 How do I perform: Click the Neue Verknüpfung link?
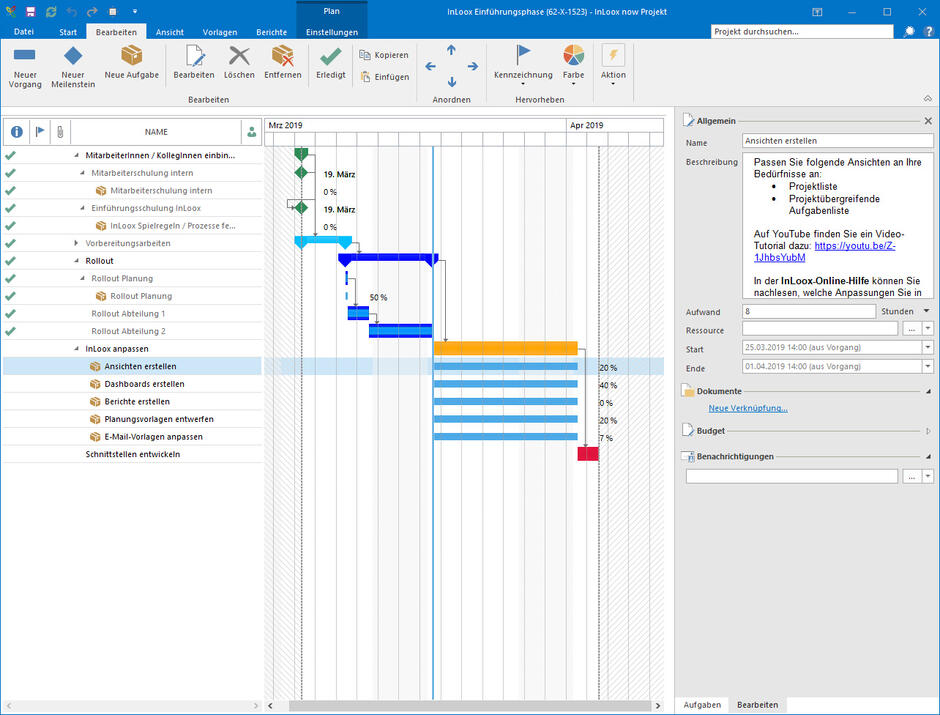tap(747, 408)
